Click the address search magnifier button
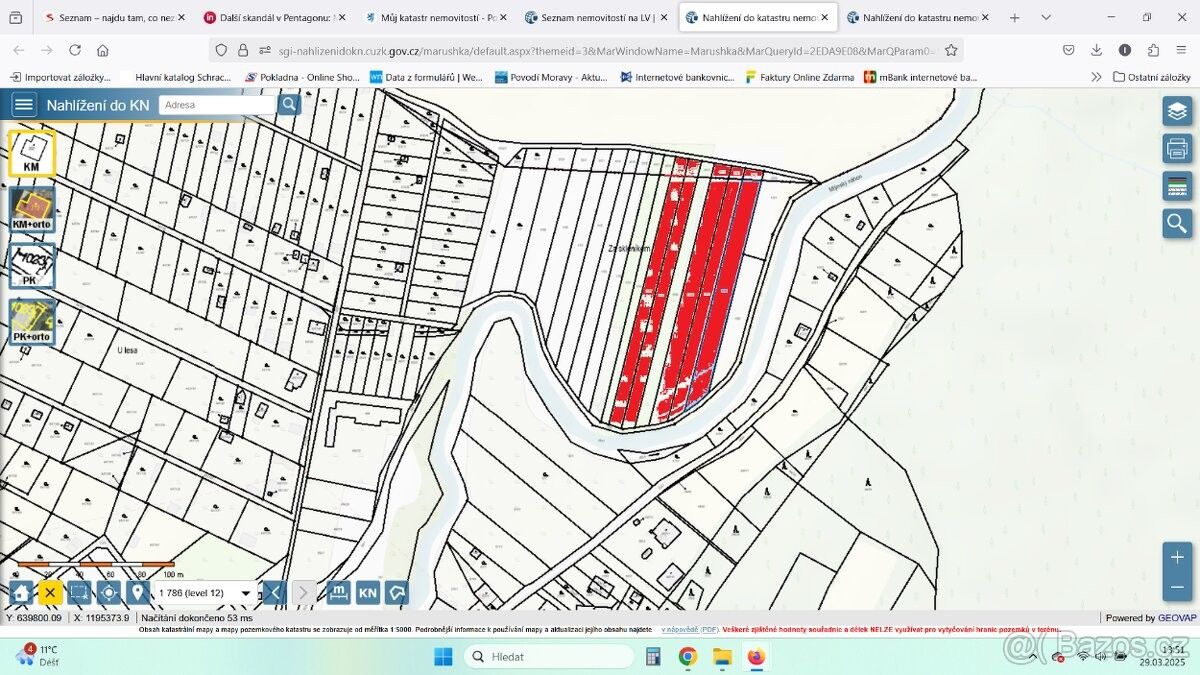 pyautogui.click(x=289, y=104)
